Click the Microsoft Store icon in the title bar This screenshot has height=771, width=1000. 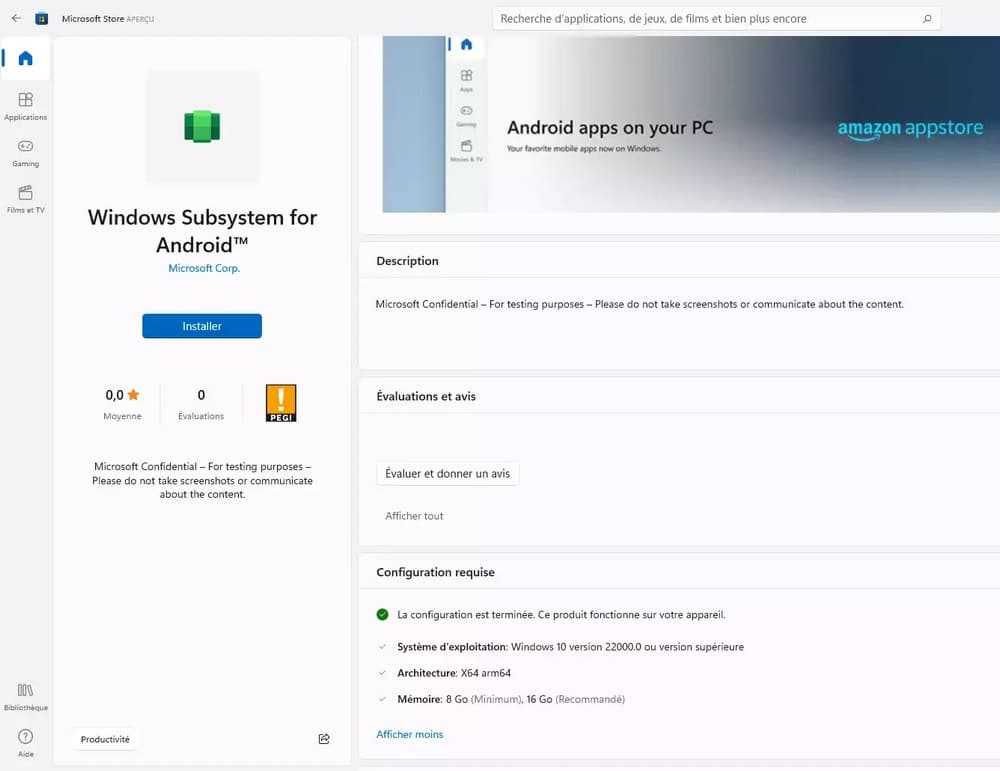(x=40, y=17)
